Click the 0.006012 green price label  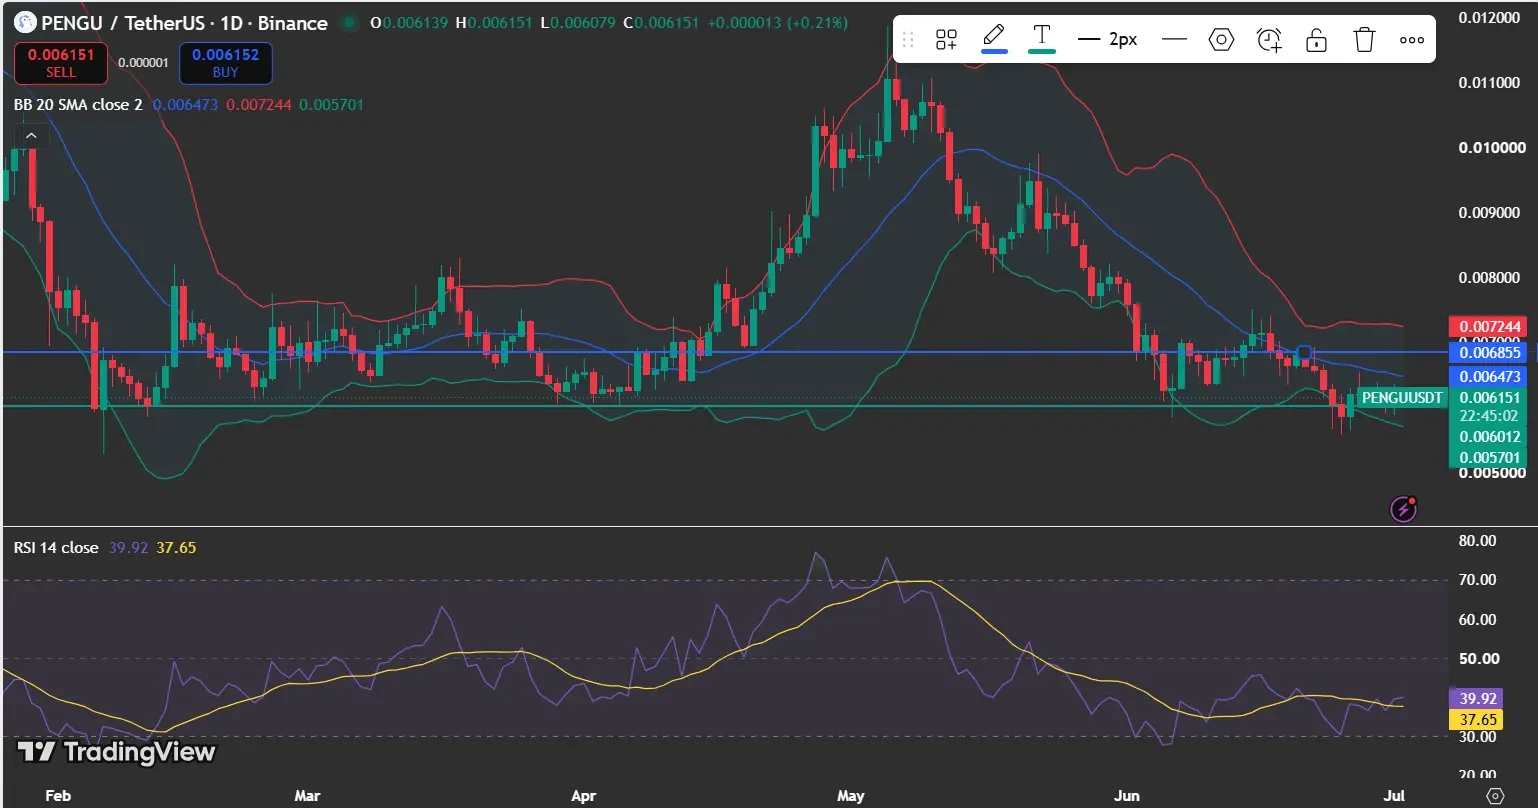click(1488, 436)
